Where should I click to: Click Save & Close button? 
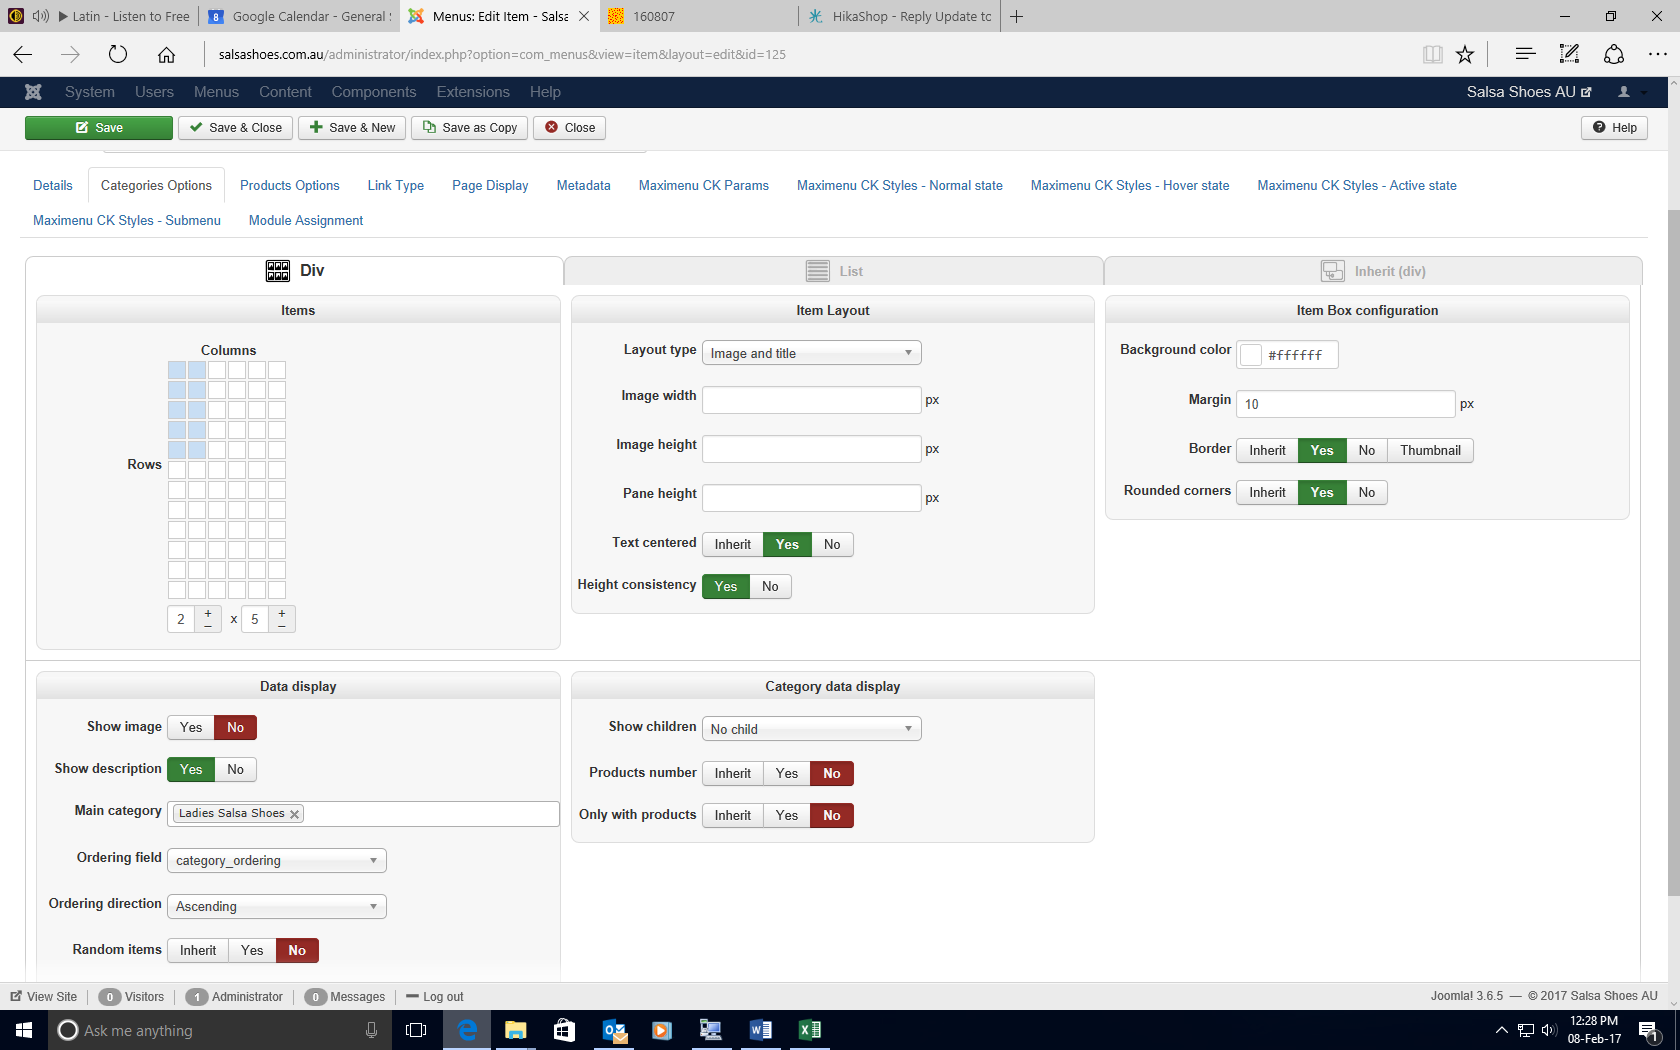coord(236,128)
